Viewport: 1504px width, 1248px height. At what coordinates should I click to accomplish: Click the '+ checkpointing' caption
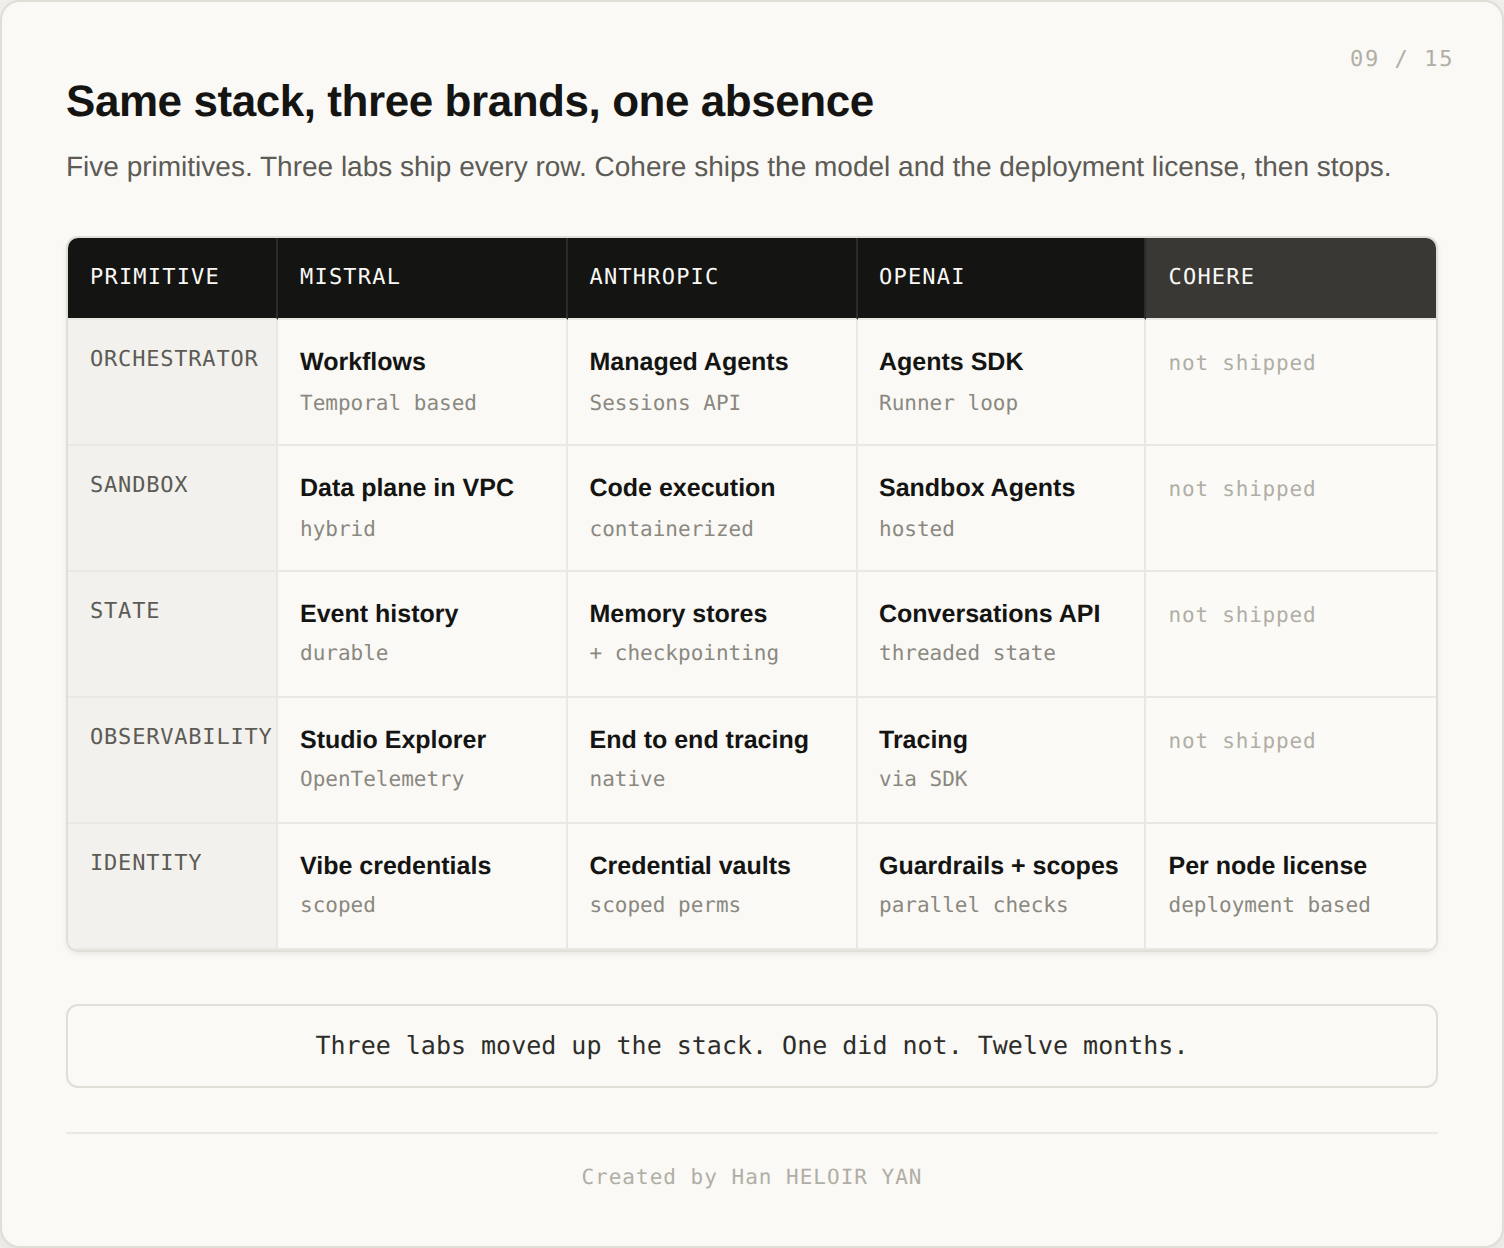pyautogui.click(x=684, y=653)
